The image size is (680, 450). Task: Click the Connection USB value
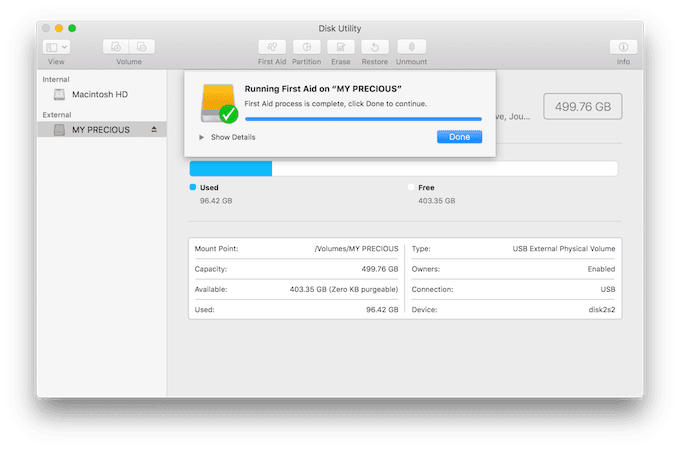tap(608, 289)
